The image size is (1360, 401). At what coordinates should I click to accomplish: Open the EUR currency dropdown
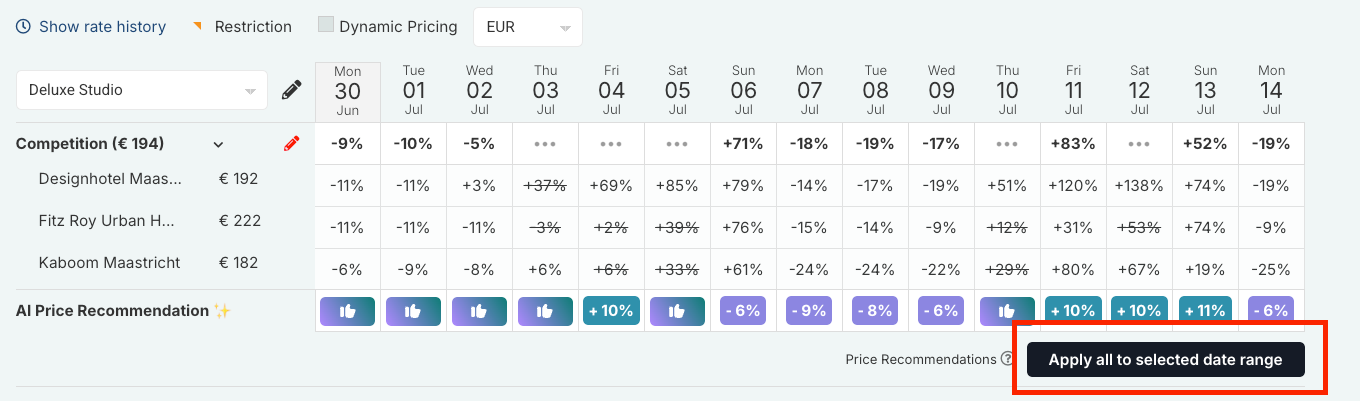point(527,27)
